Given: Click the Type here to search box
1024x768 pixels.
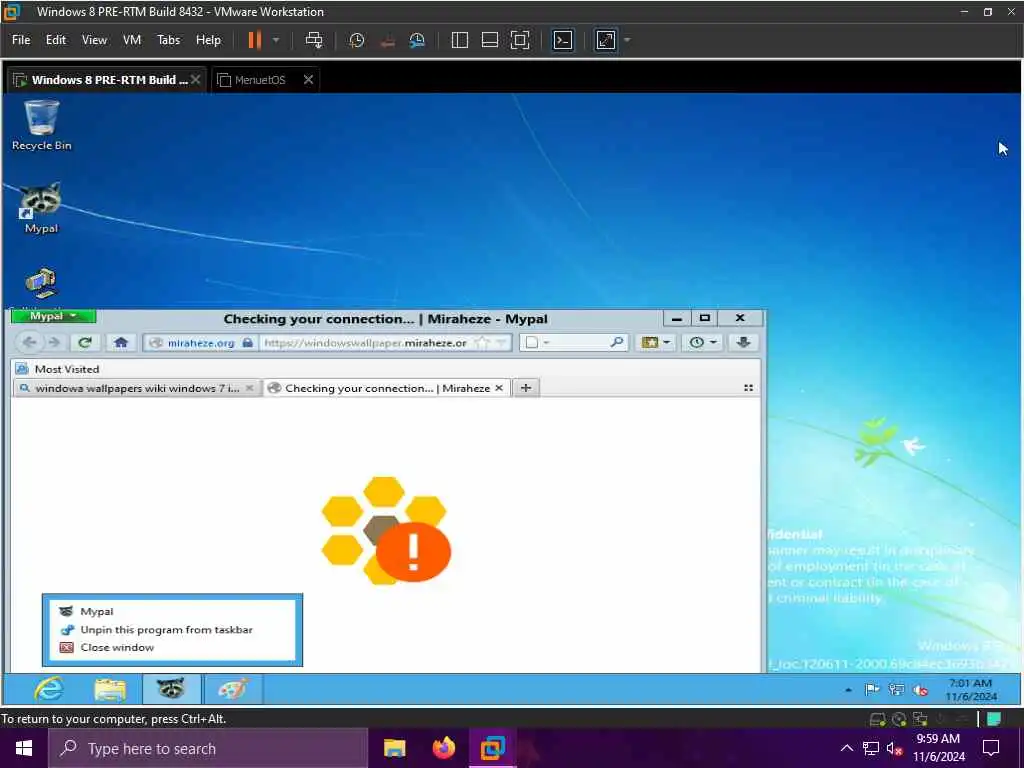Looking at the screenshot, I should [x=208, y=748].
